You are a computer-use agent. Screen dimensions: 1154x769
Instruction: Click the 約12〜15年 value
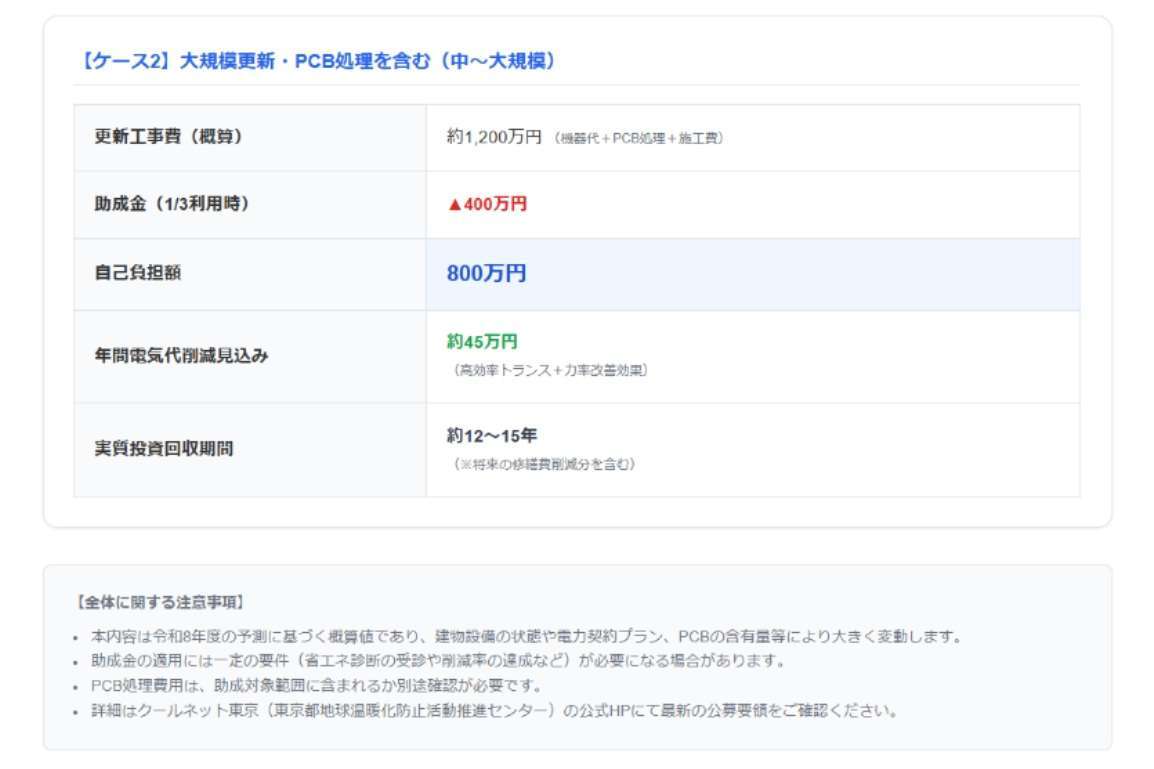tap(492, 436)
